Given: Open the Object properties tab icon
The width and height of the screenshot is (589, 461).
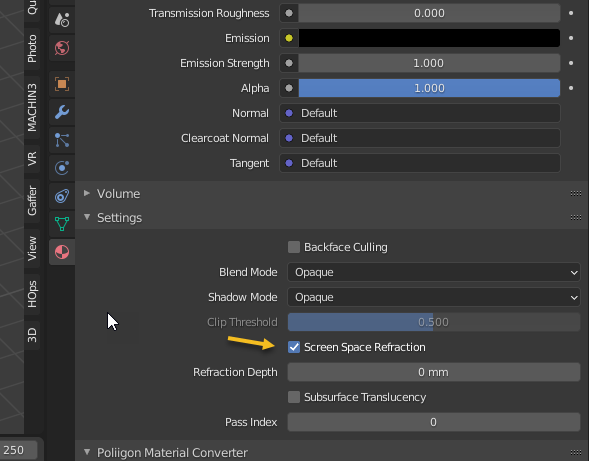Looking at the screenshot, I should 62,84.
